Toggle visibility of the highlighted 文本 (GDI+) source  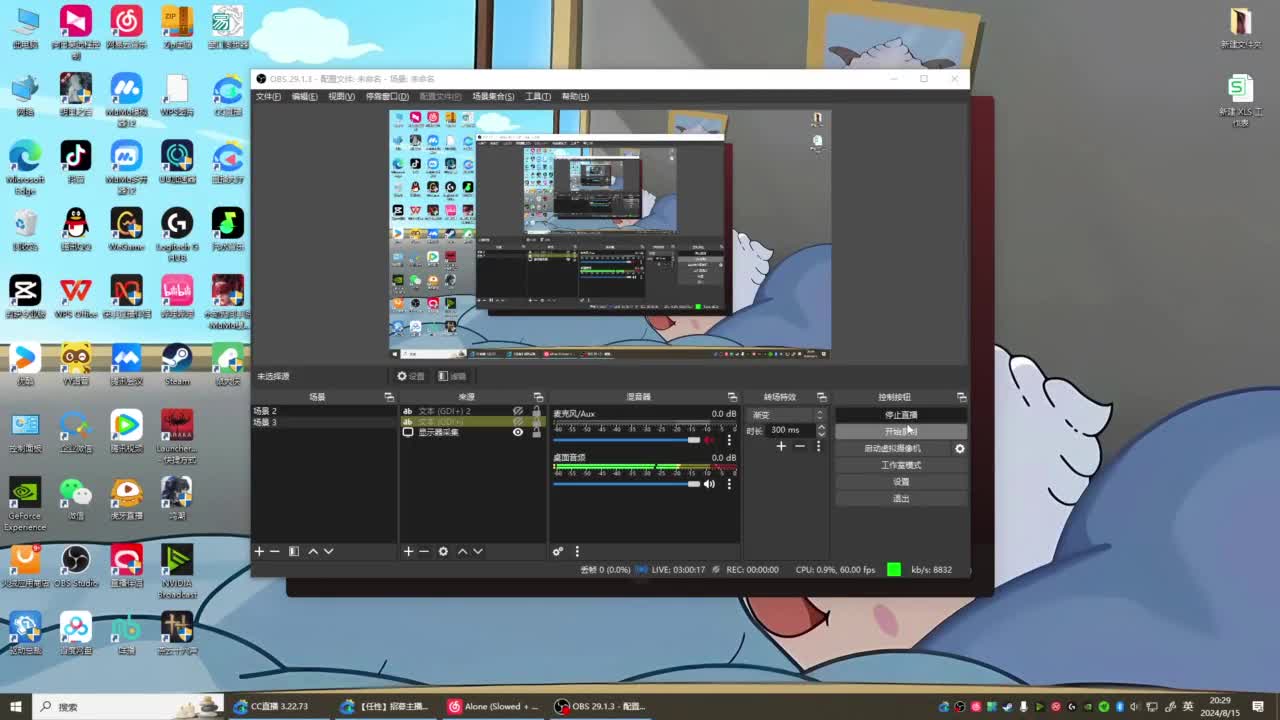(518, 421)
